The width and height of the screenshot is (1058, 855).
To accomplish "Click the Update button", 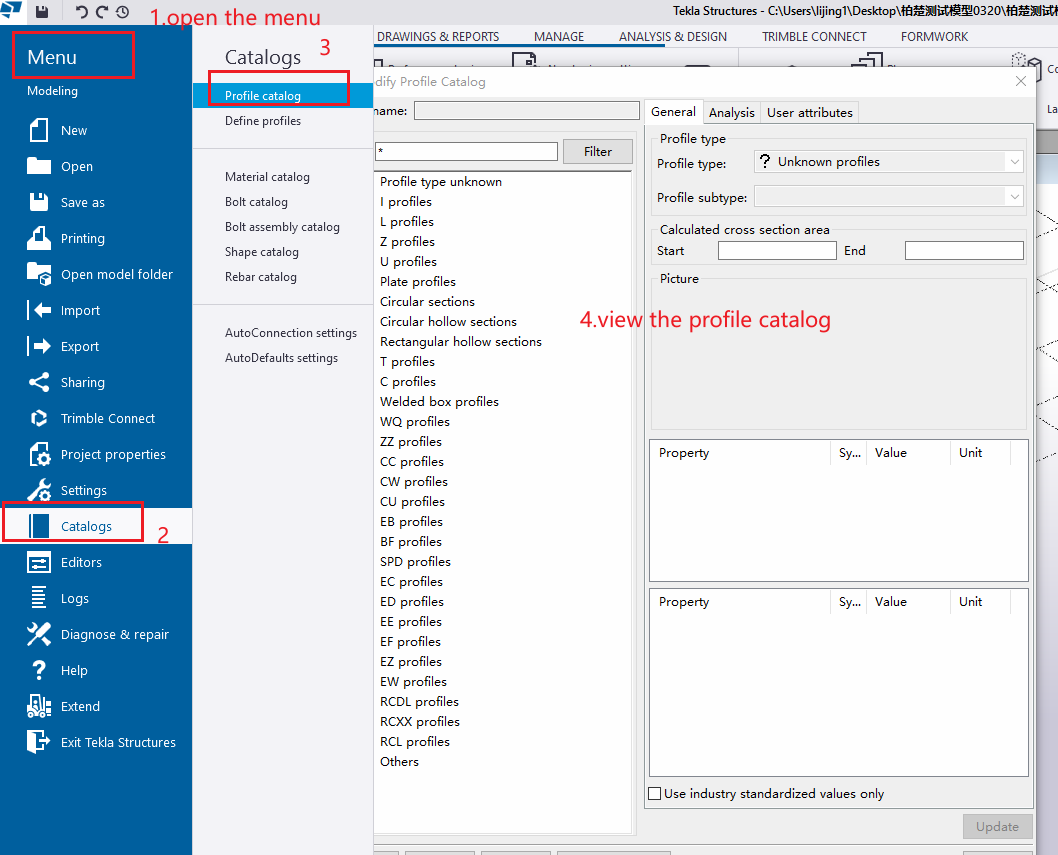I will [997, 827].
